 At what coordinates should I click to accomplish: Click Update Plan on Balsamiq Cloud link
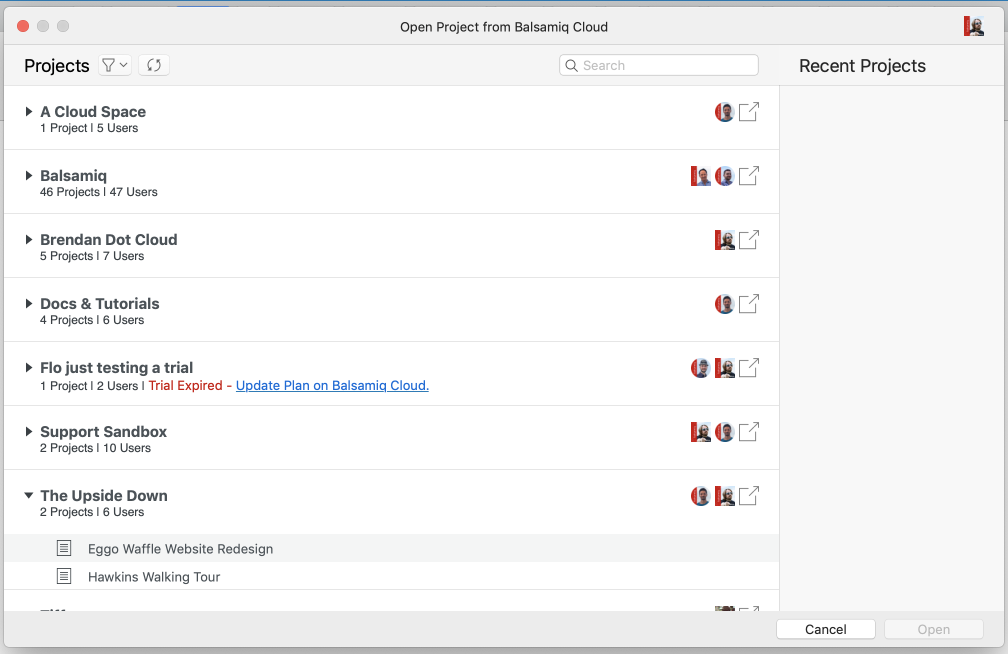click(332, 386)
